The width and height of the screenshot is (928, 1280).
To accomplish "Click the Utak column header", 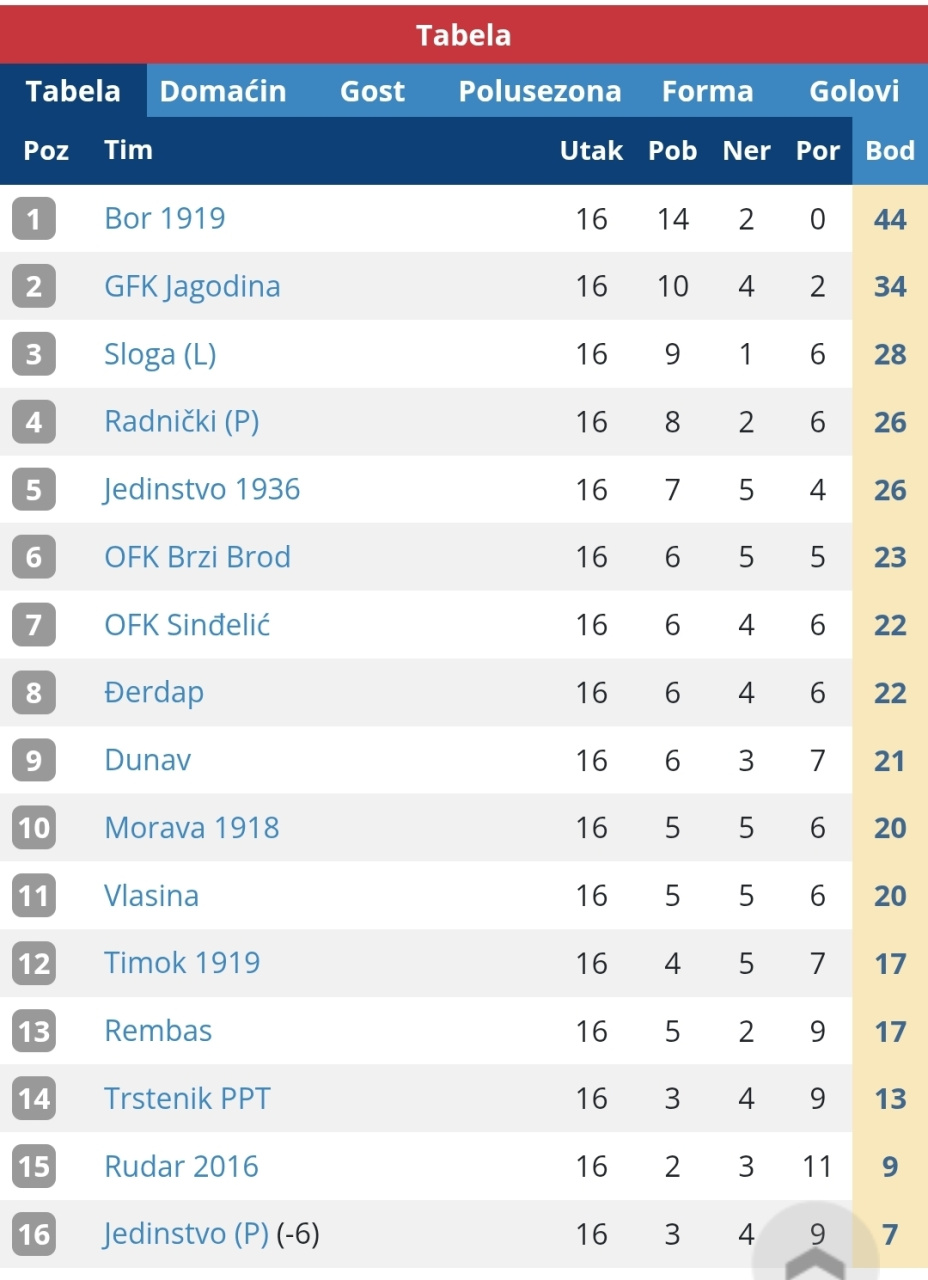I will 591,151.
